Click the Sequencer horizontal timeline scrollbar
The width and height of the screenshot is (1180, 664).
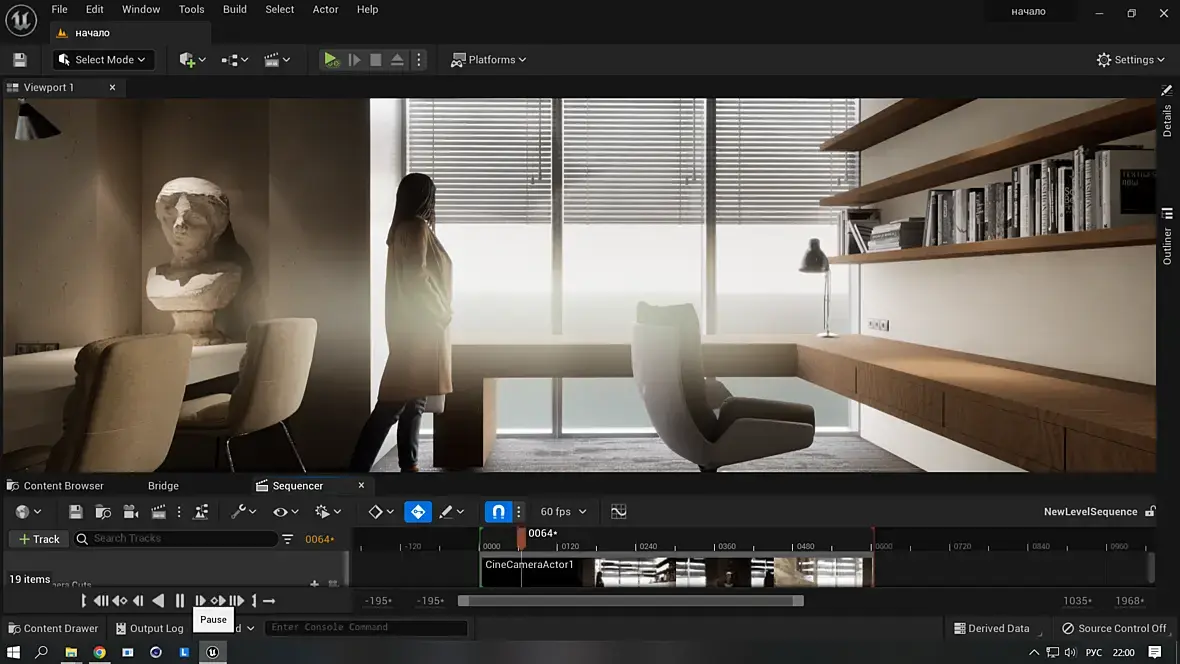tap(630, 601)
